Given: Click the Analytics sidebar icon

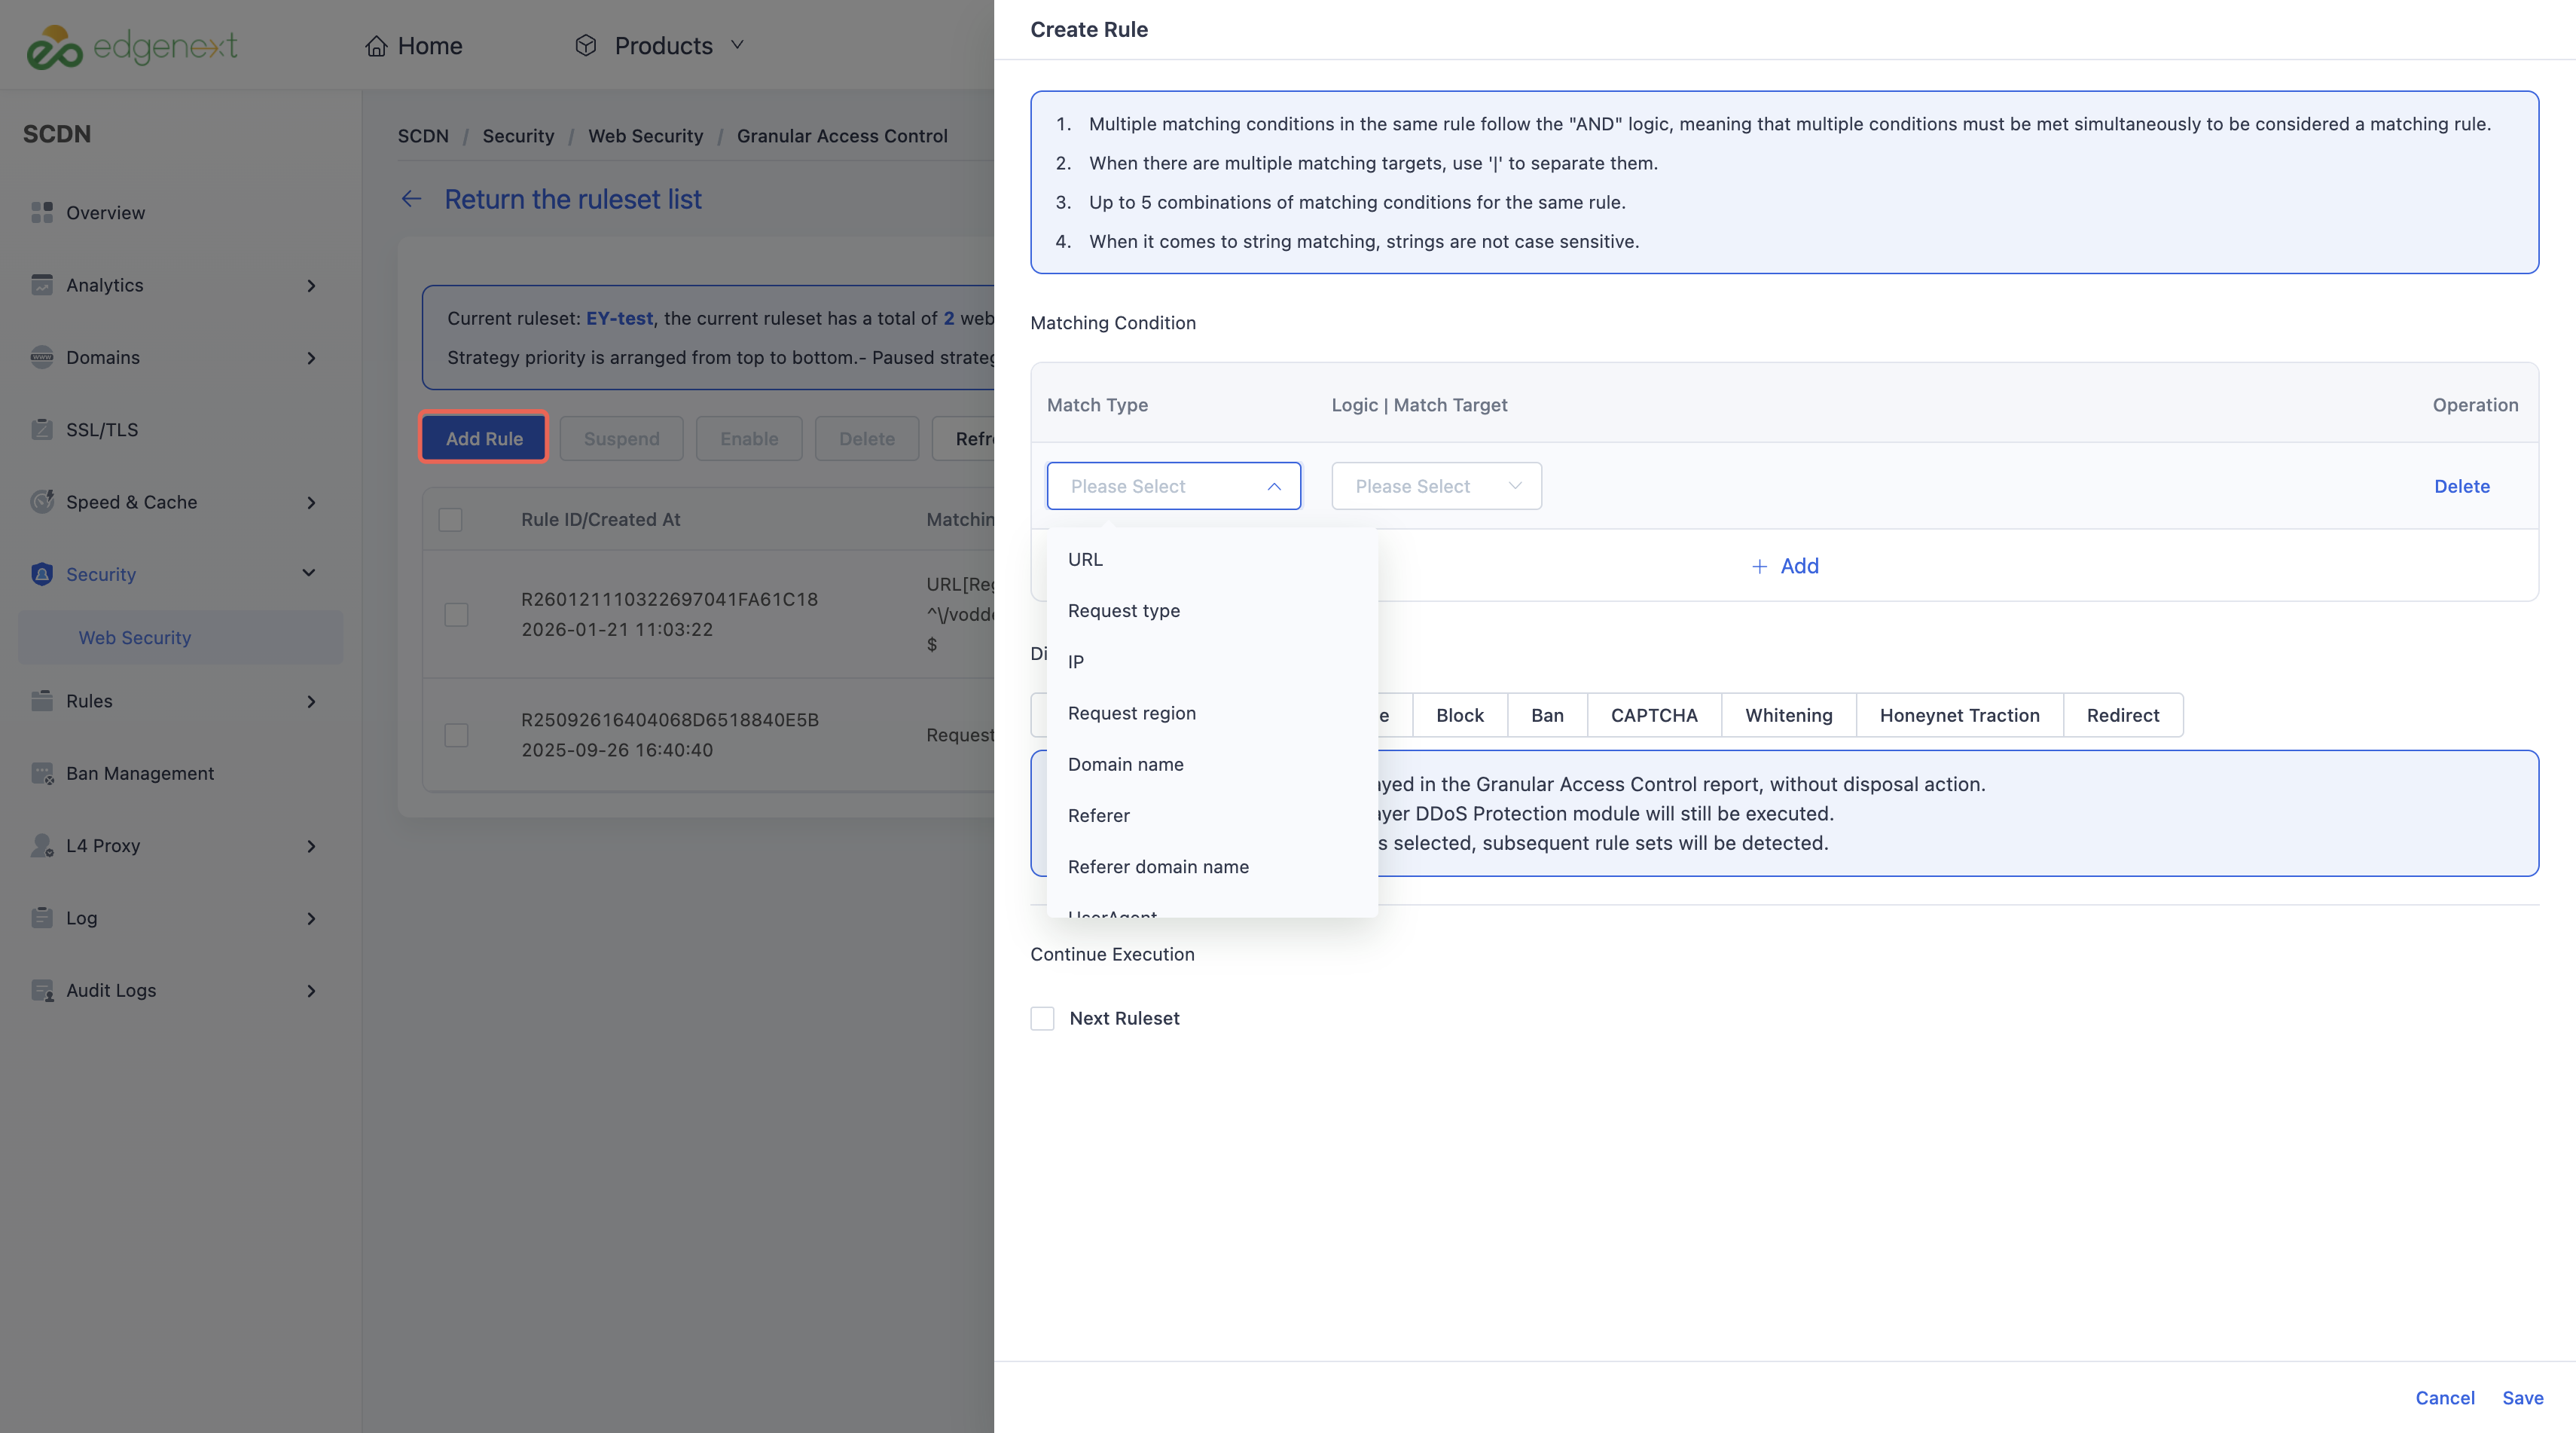Looking at the screenshot, I should [x=42, y=285].
